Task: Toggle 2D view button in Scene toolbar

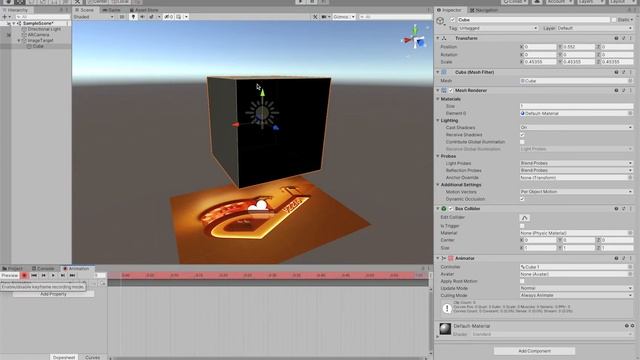Action: [x=122, y=17]
